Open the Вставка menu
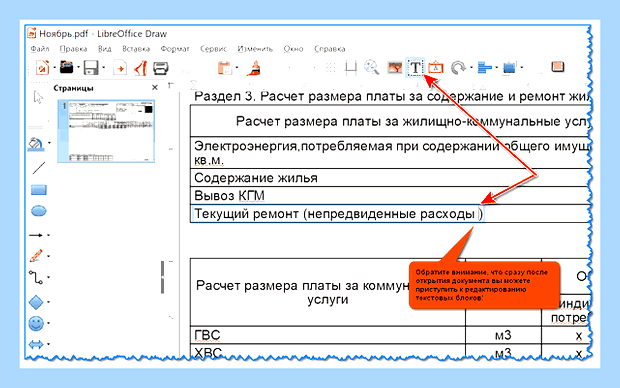 [x=136, y=49]
